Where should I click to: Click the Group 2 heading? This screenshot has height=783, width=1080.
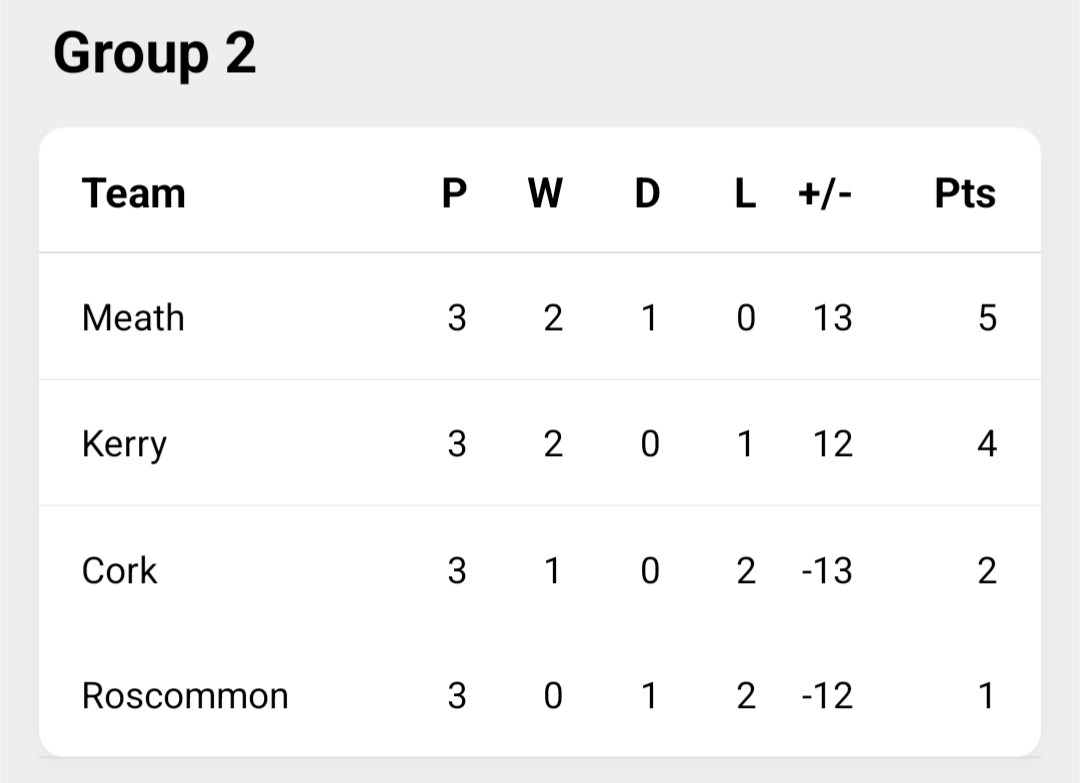click(x=155, y=54)
